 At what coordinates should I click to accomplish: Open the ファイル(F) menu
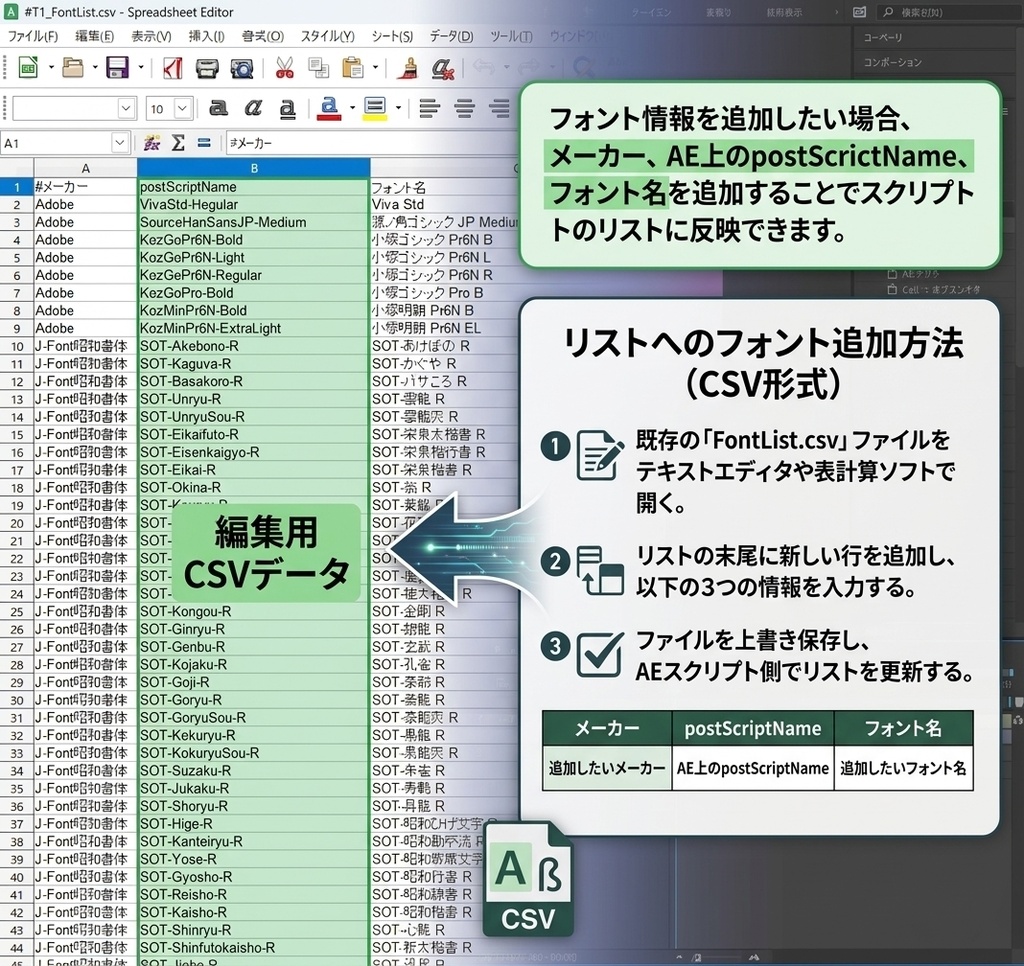33,37
